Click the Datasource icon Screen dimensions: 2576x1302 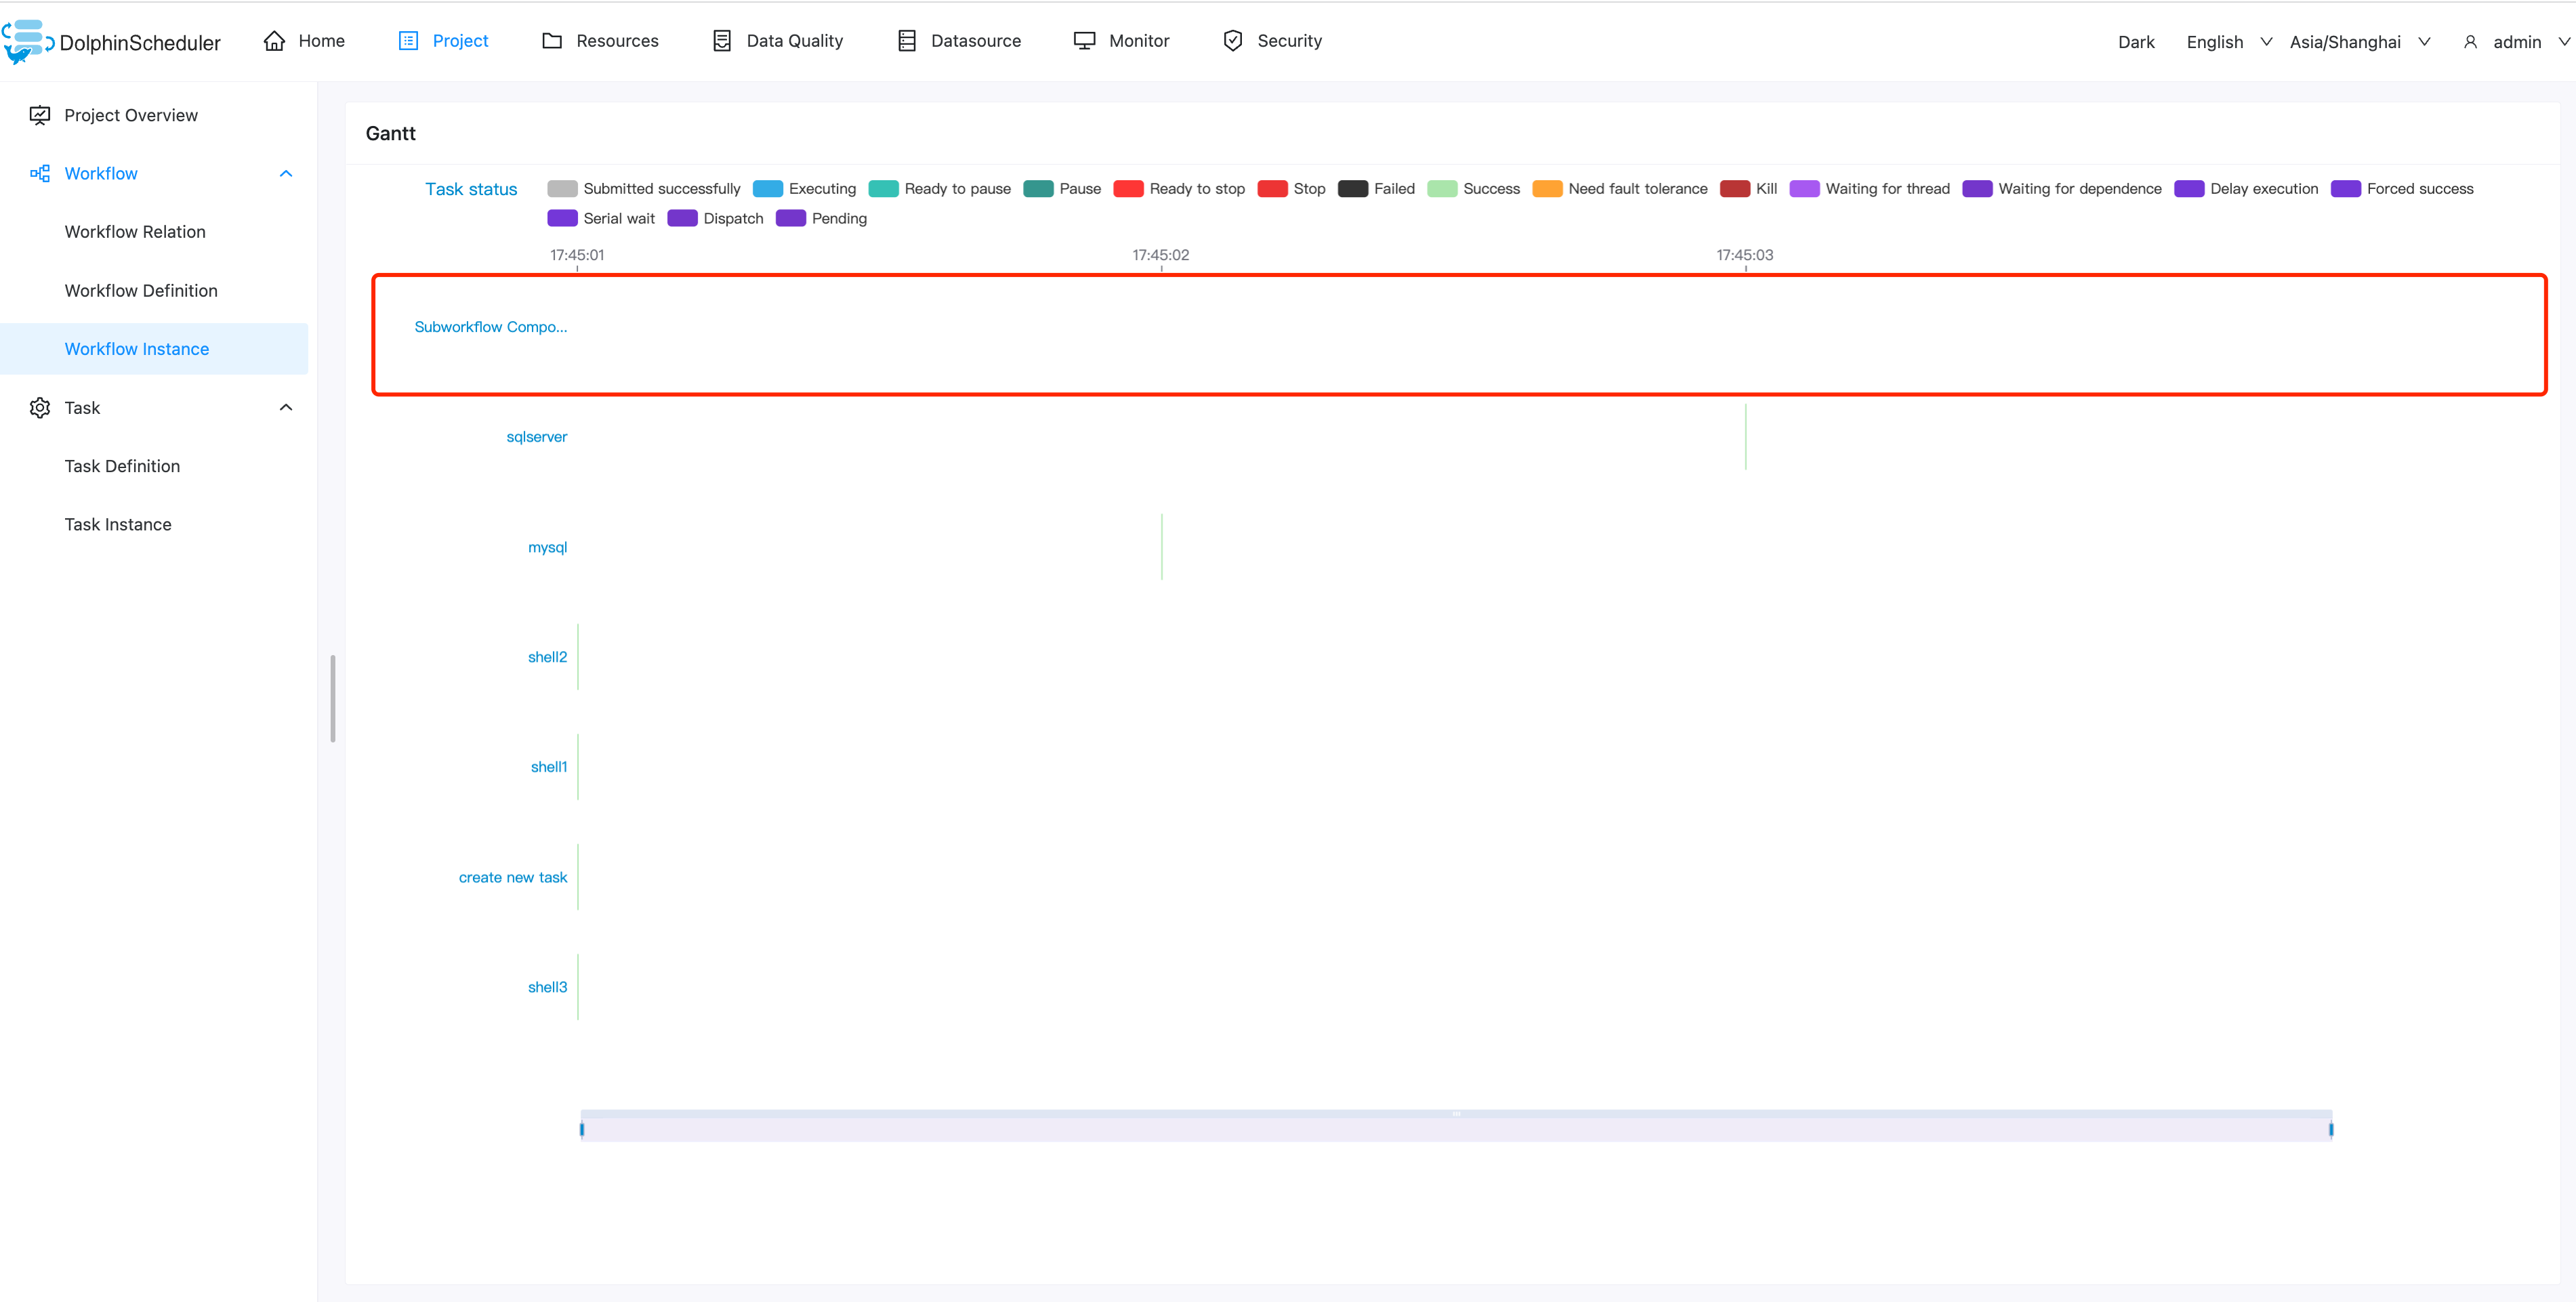coord(907,41)
